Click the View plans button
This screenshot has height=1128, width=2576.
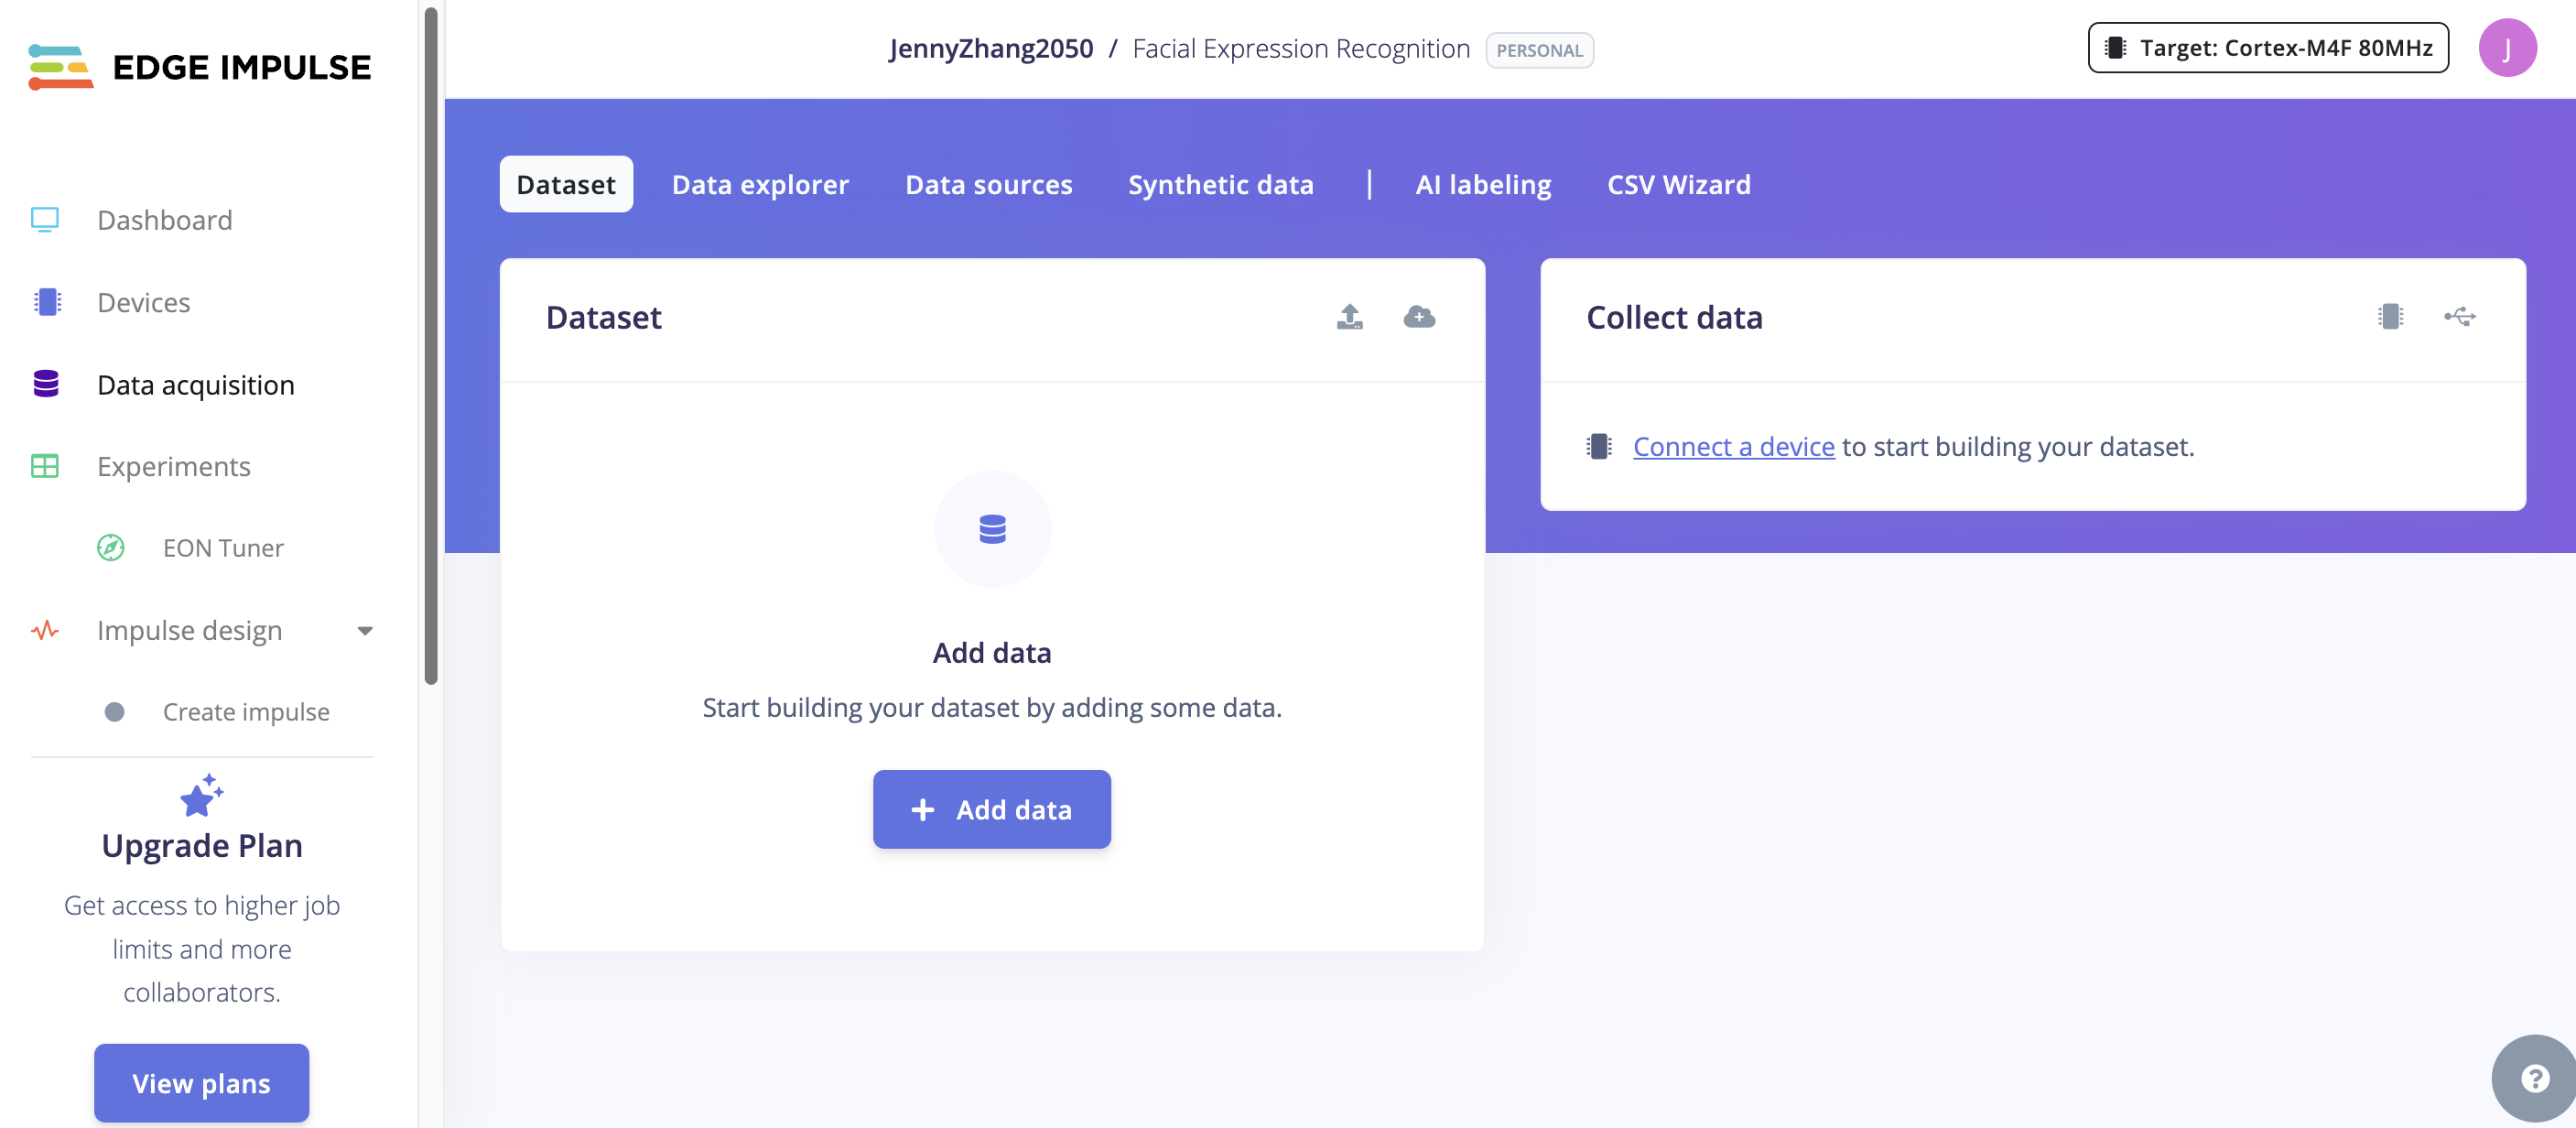(x=201, y=1083)
